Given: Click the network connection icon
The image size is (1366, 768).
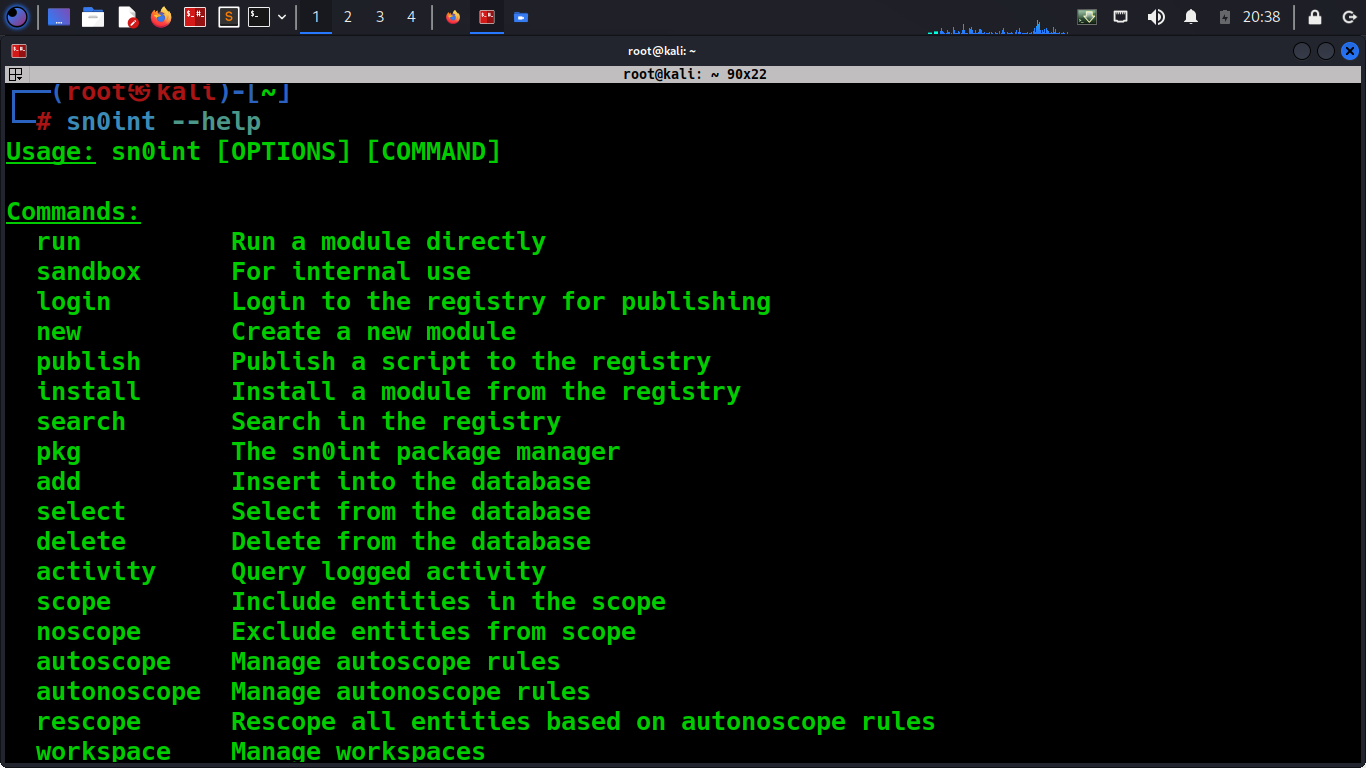Looking at the screenshot, I should [x=1121, y=17].
